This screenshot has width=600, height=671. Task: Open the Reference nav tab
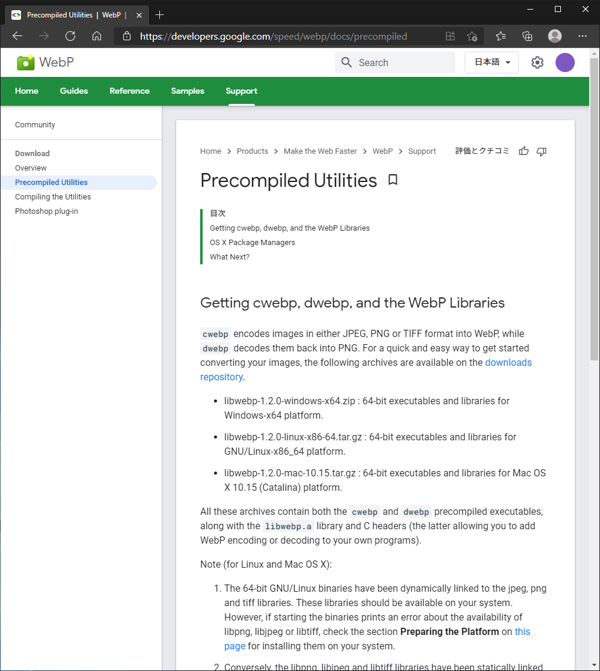click(129, 91)
